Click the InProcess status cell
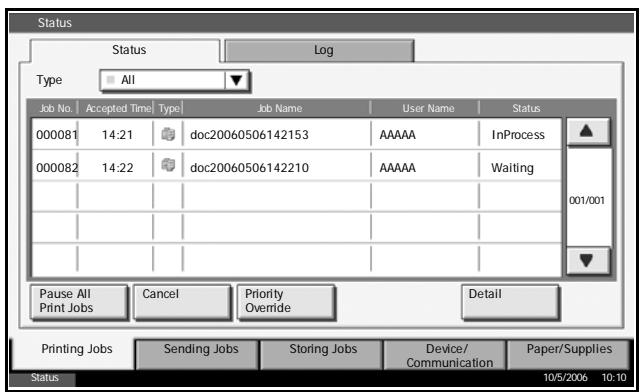640x392 pixels. (518, 135)
